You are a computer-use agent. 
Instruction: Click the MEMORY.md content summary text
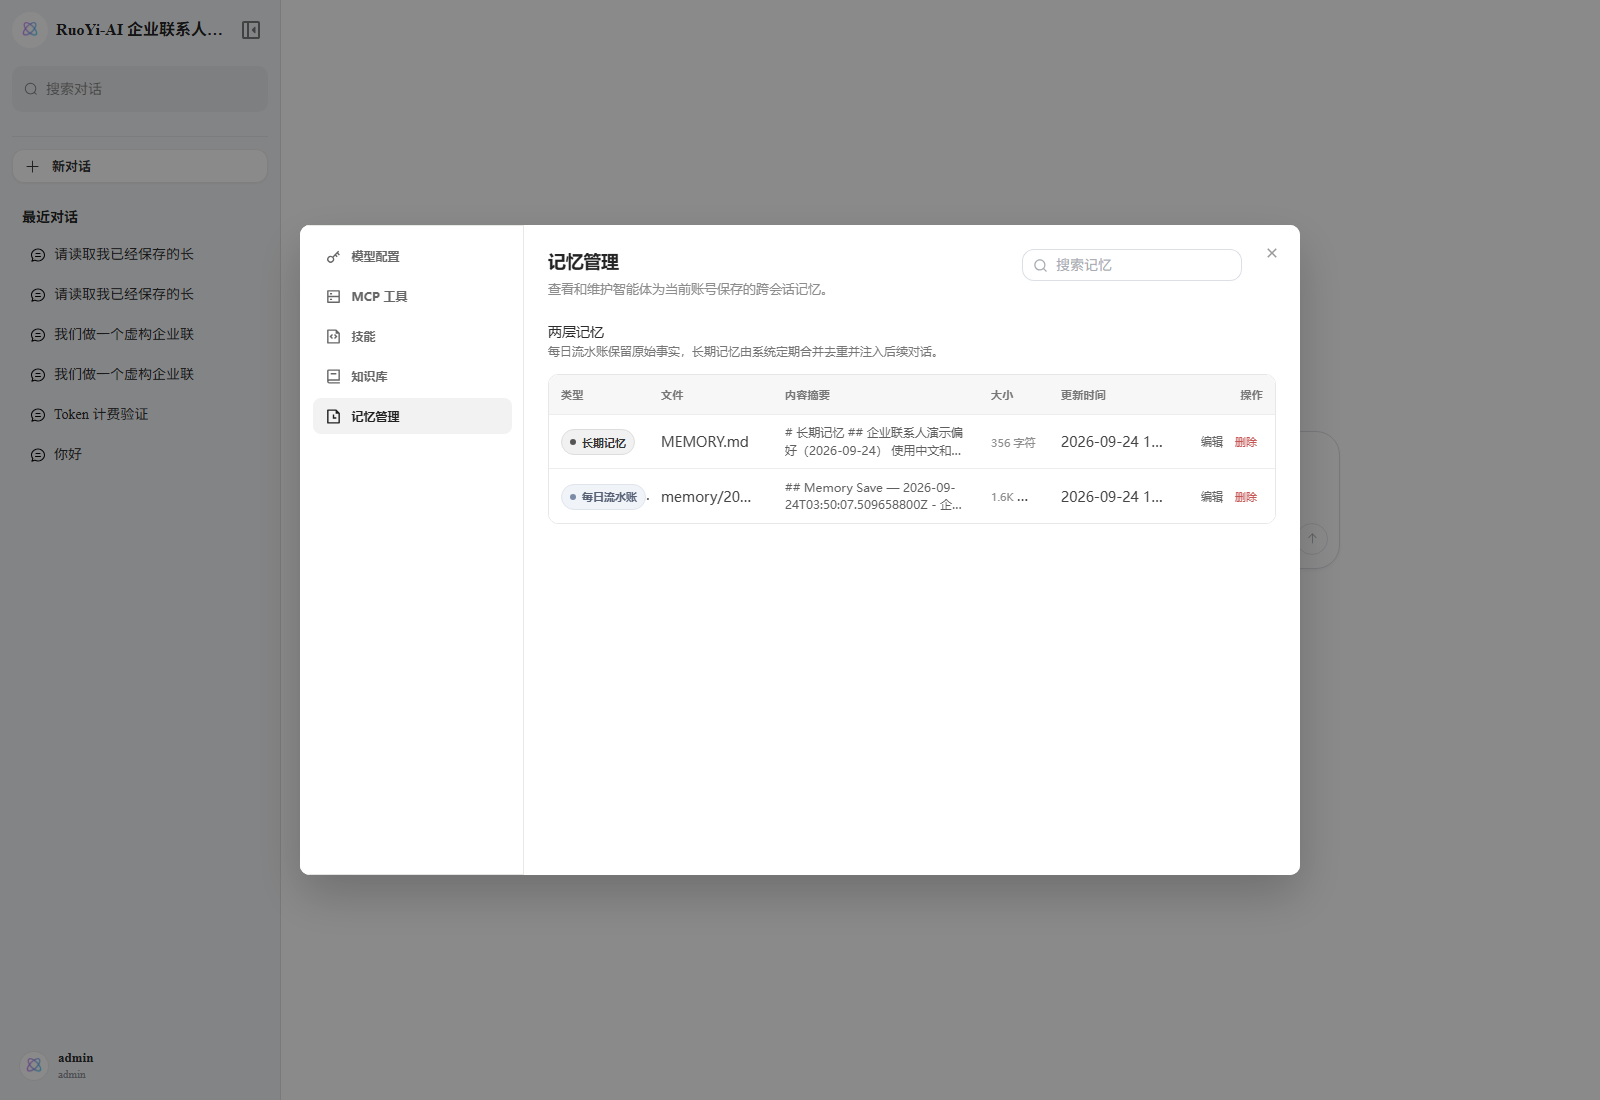point(874,442)
